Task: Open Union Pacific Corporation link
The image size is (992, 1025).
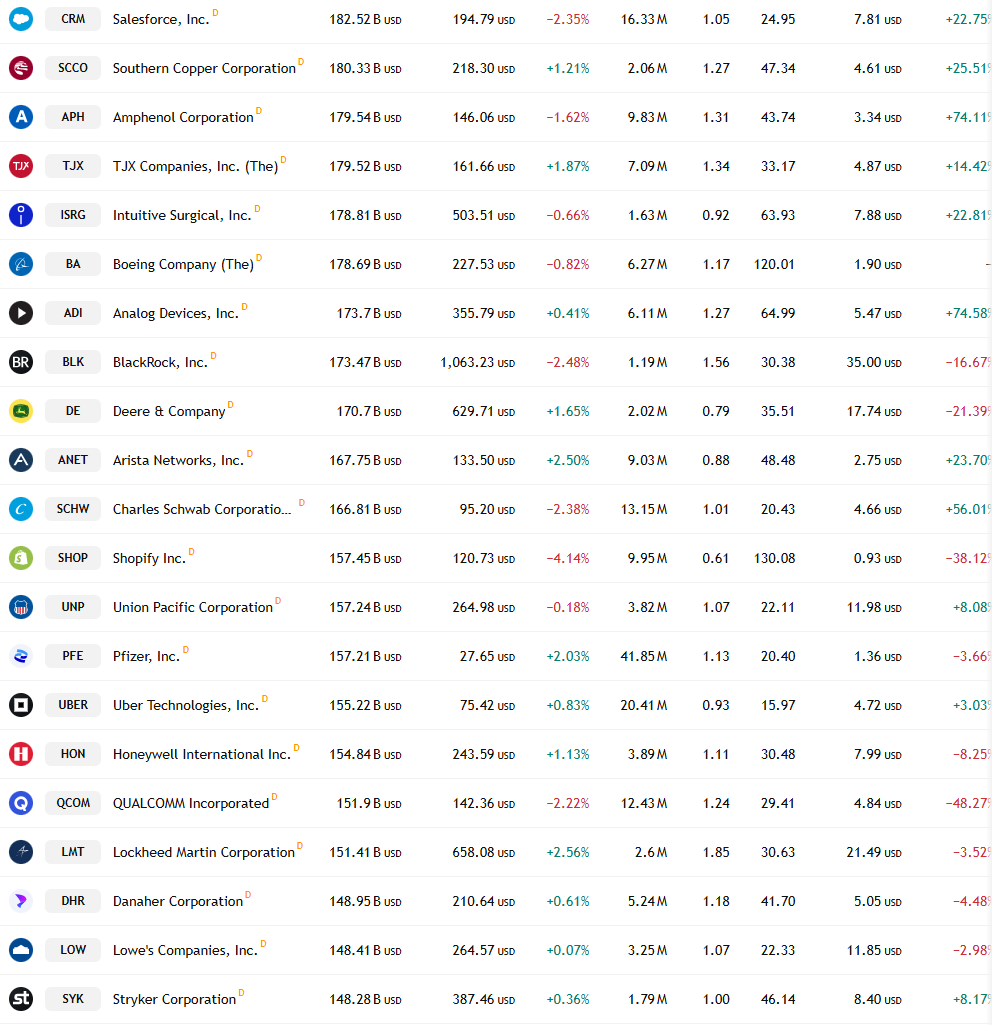Action: point(193,608)
